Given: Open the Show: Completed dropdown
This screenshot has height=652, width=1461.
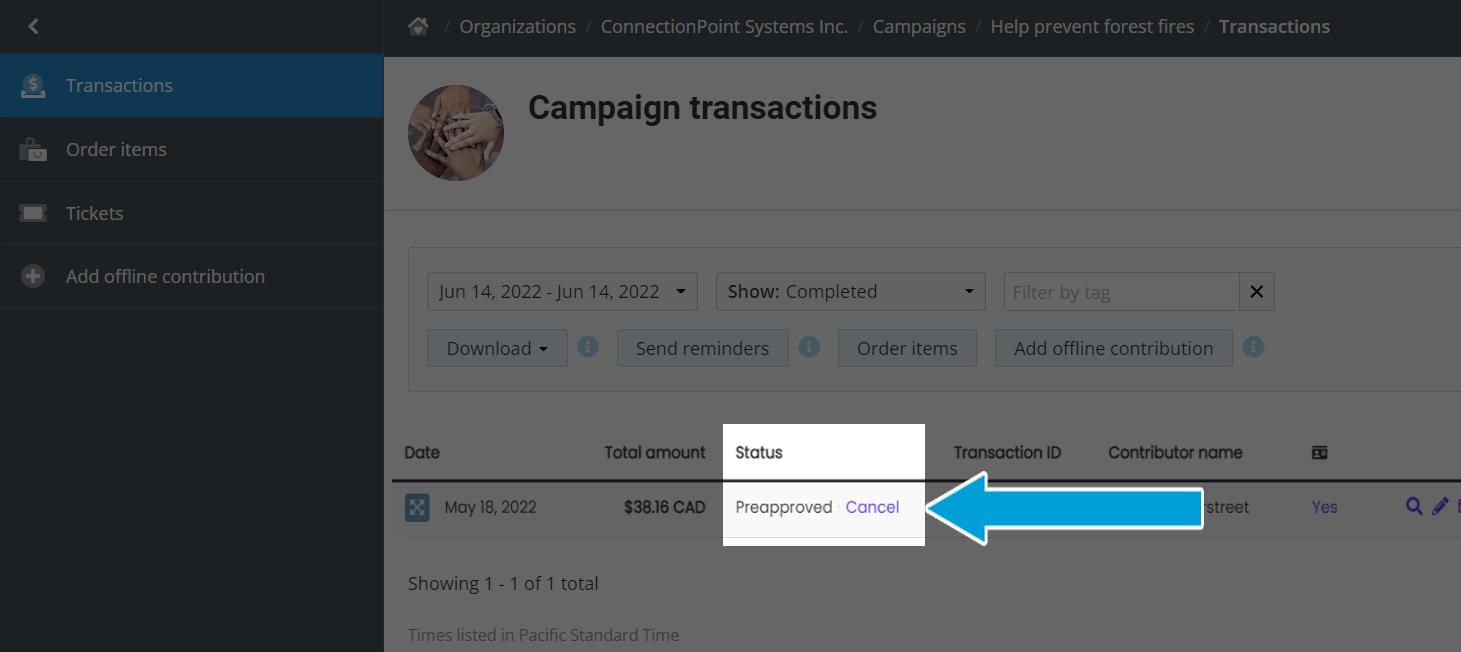Looking at the screenshot, I should [850, 292].
